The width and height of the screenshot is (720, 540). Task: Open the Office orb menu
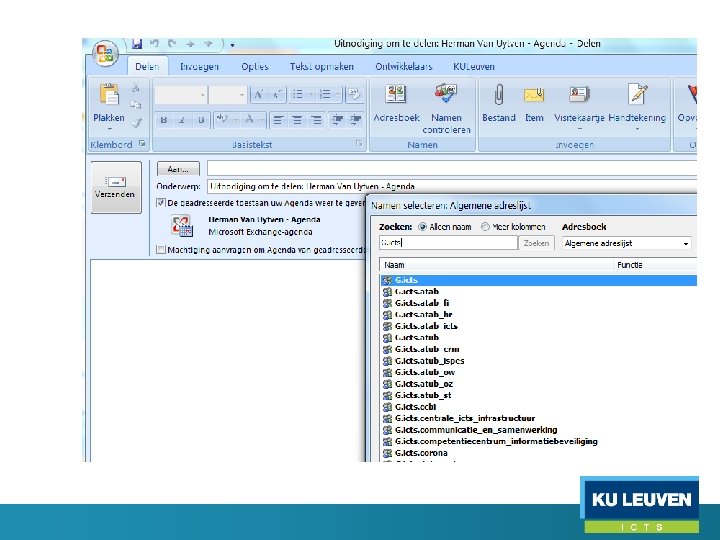[105, 53]
